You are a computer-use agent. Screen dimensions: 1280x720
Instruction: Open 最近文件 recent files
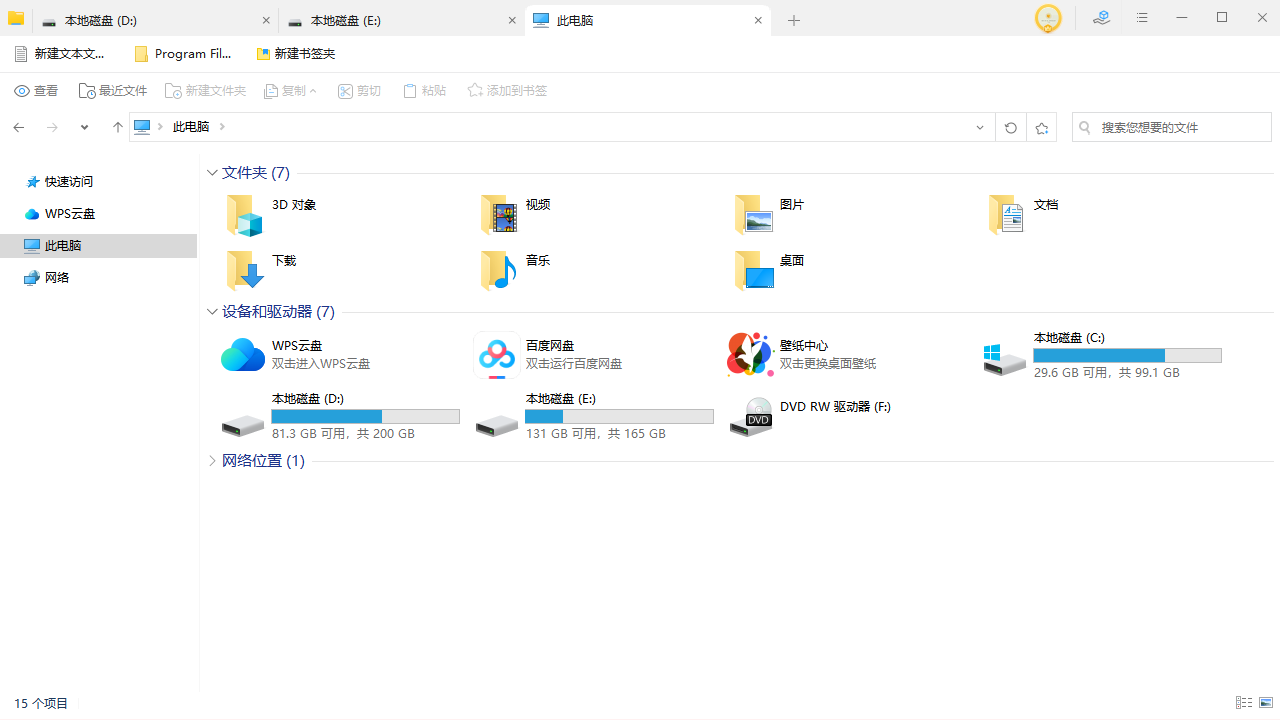(x=113, y=91)
